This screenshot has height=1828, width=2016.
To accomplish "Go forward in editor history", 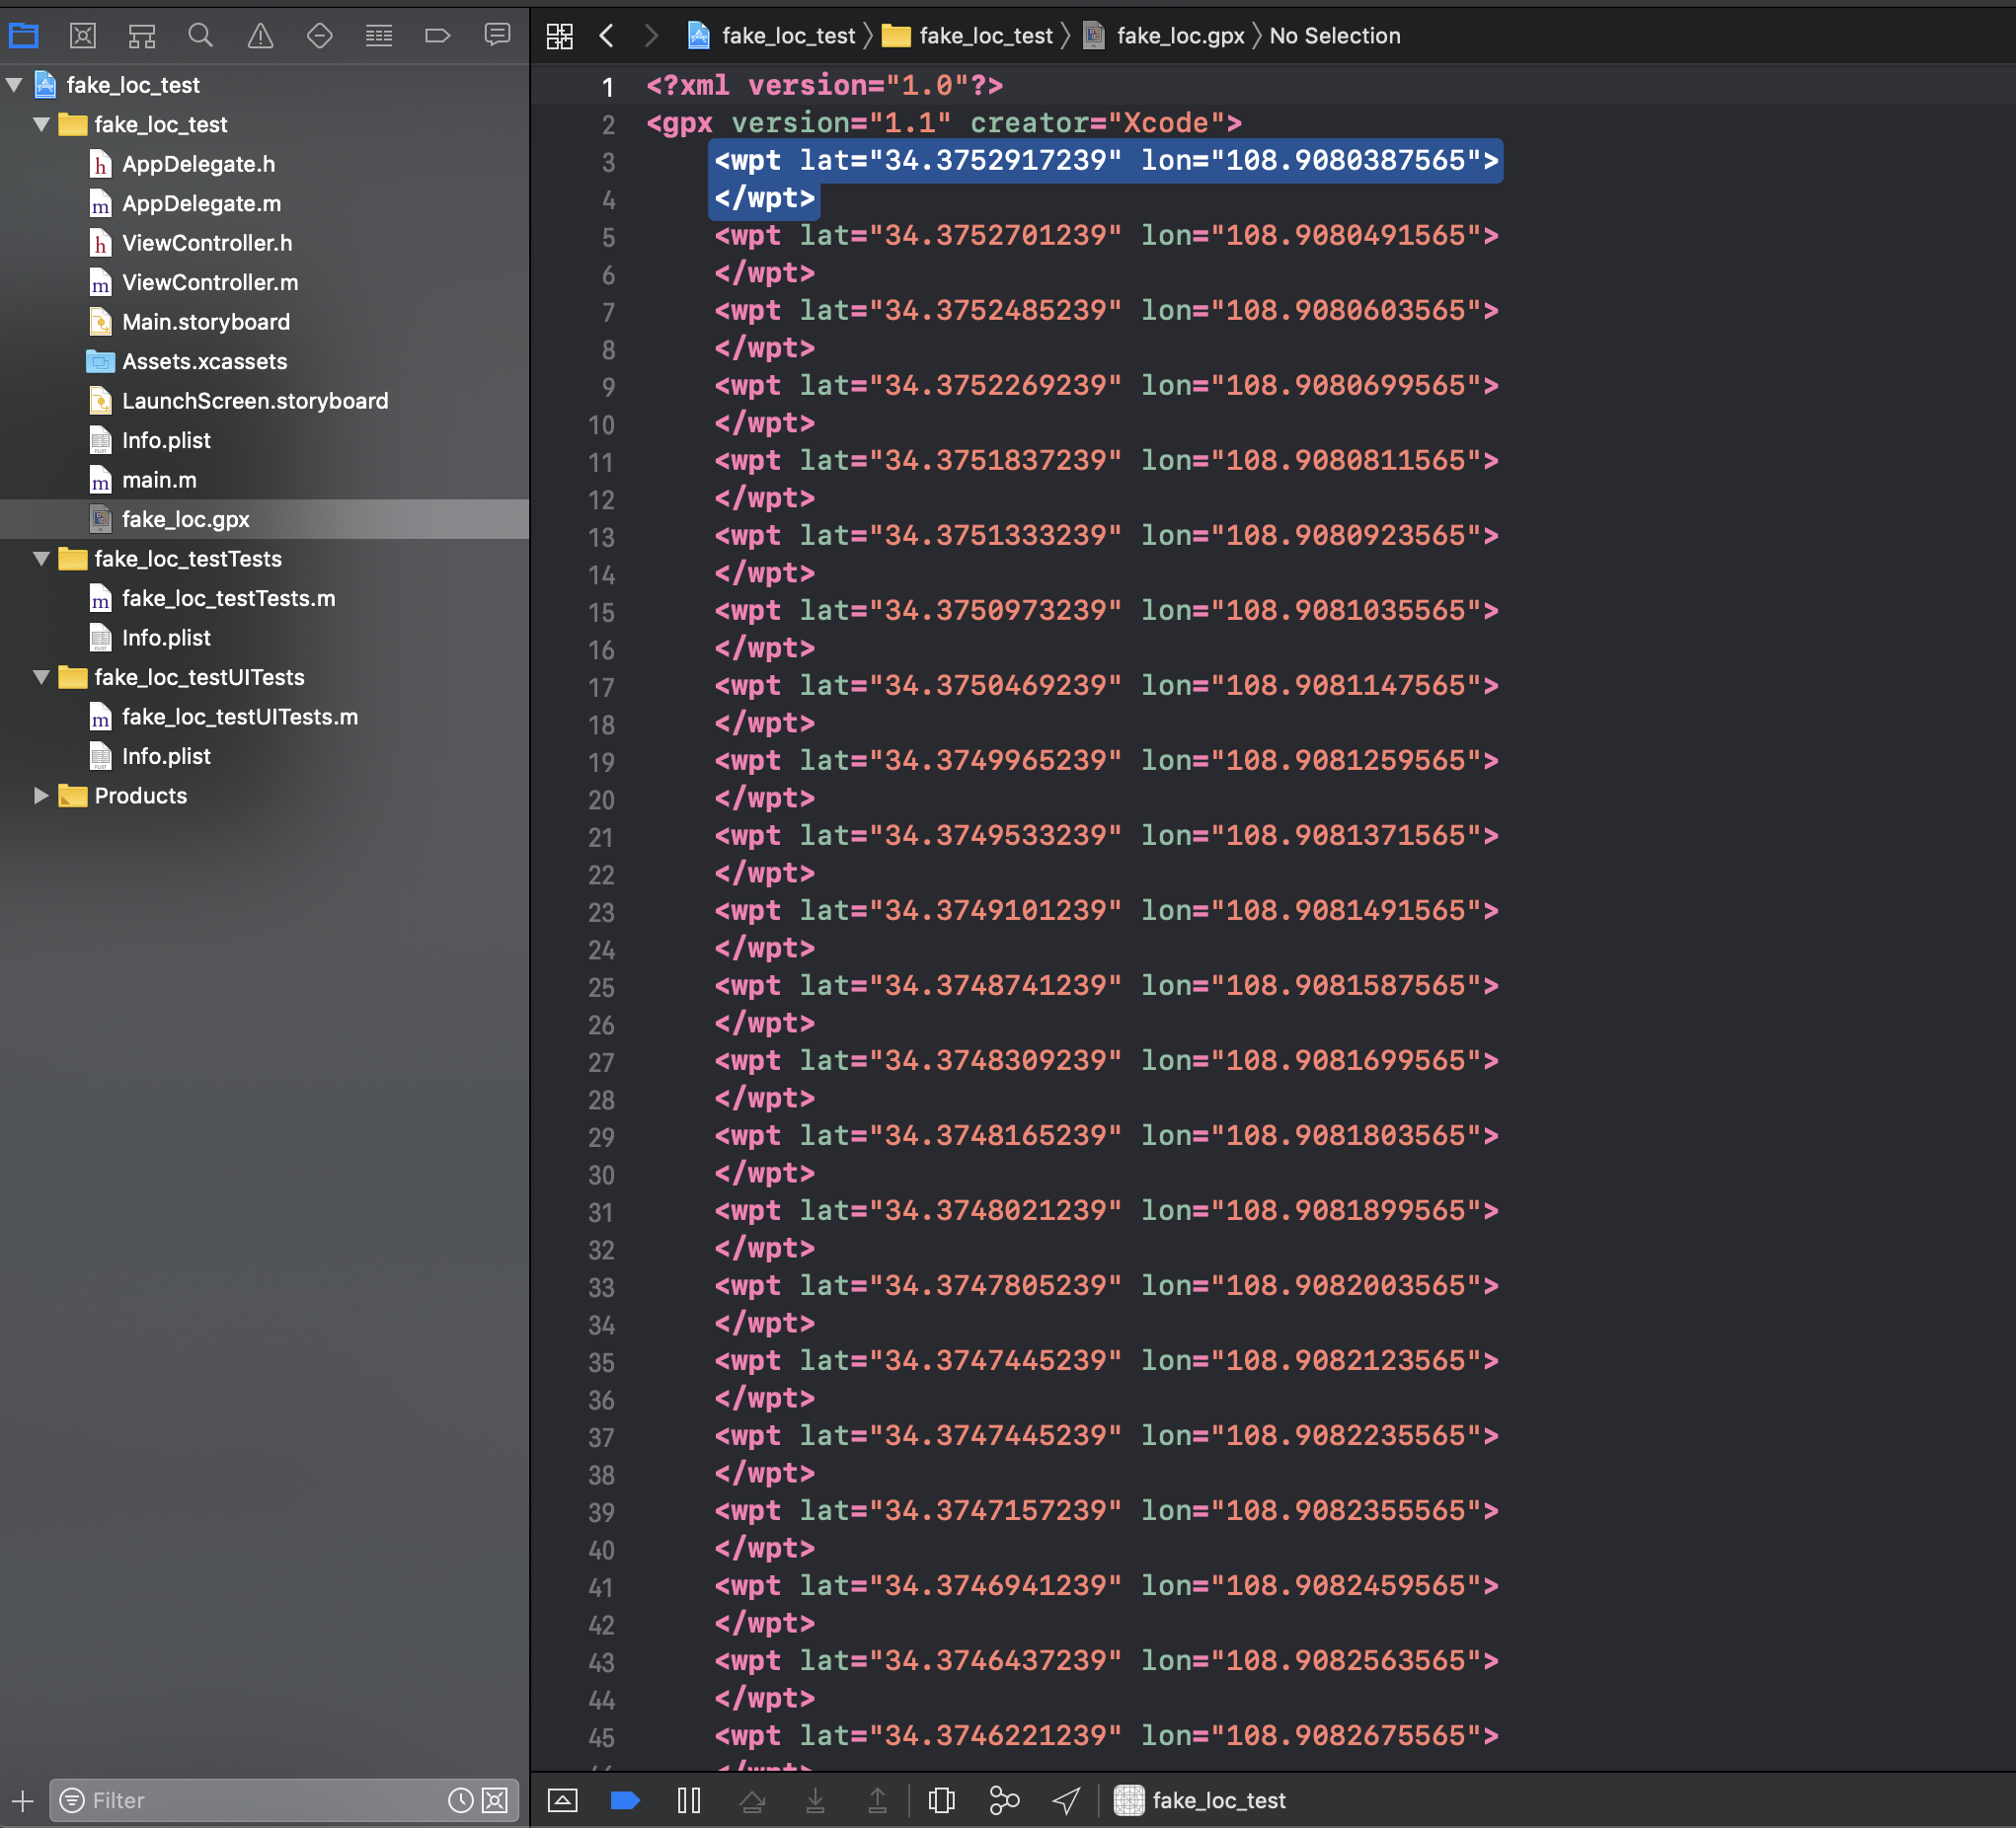I will coord(651,36).
